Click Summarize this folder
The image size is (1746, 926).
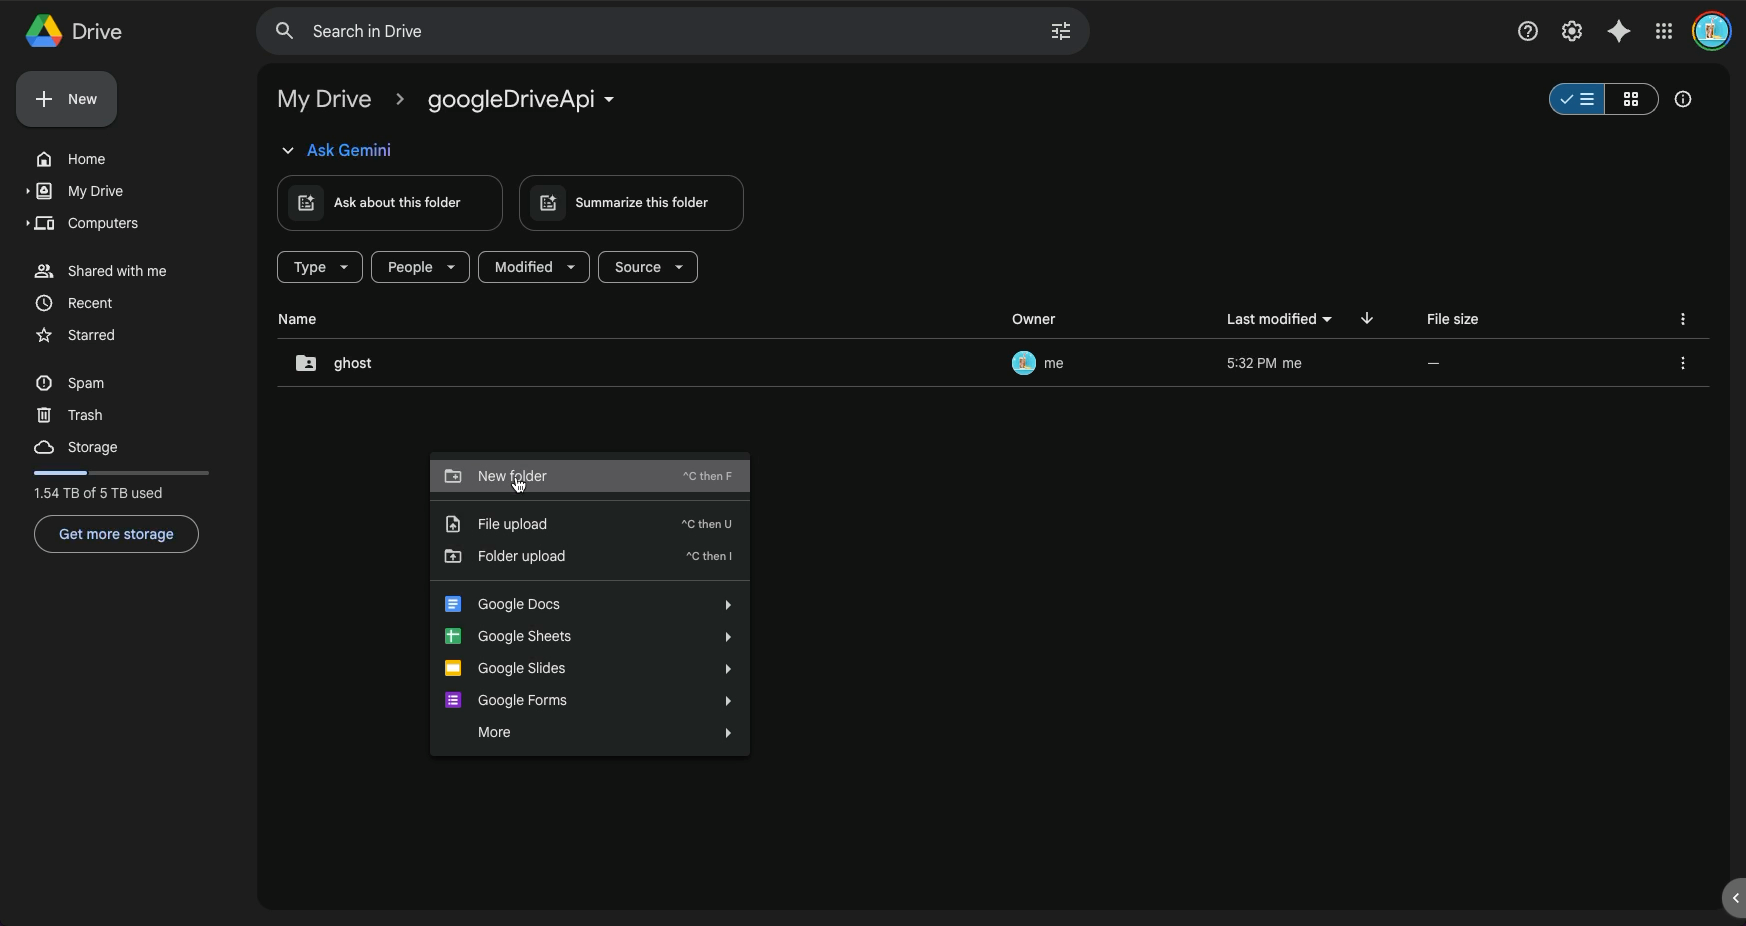(x=631, y=203)
